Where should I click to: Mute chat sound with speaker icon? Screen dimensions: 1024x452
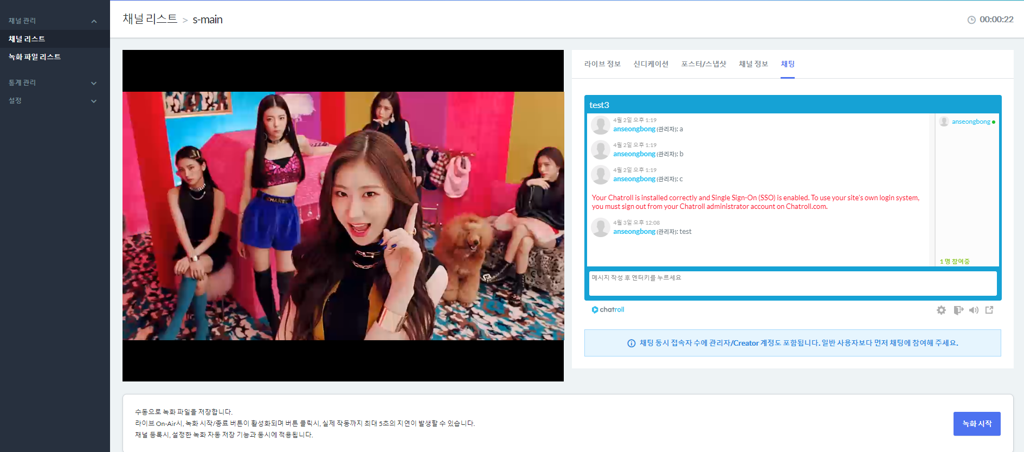pyautogui.click(x=973, y=310)
